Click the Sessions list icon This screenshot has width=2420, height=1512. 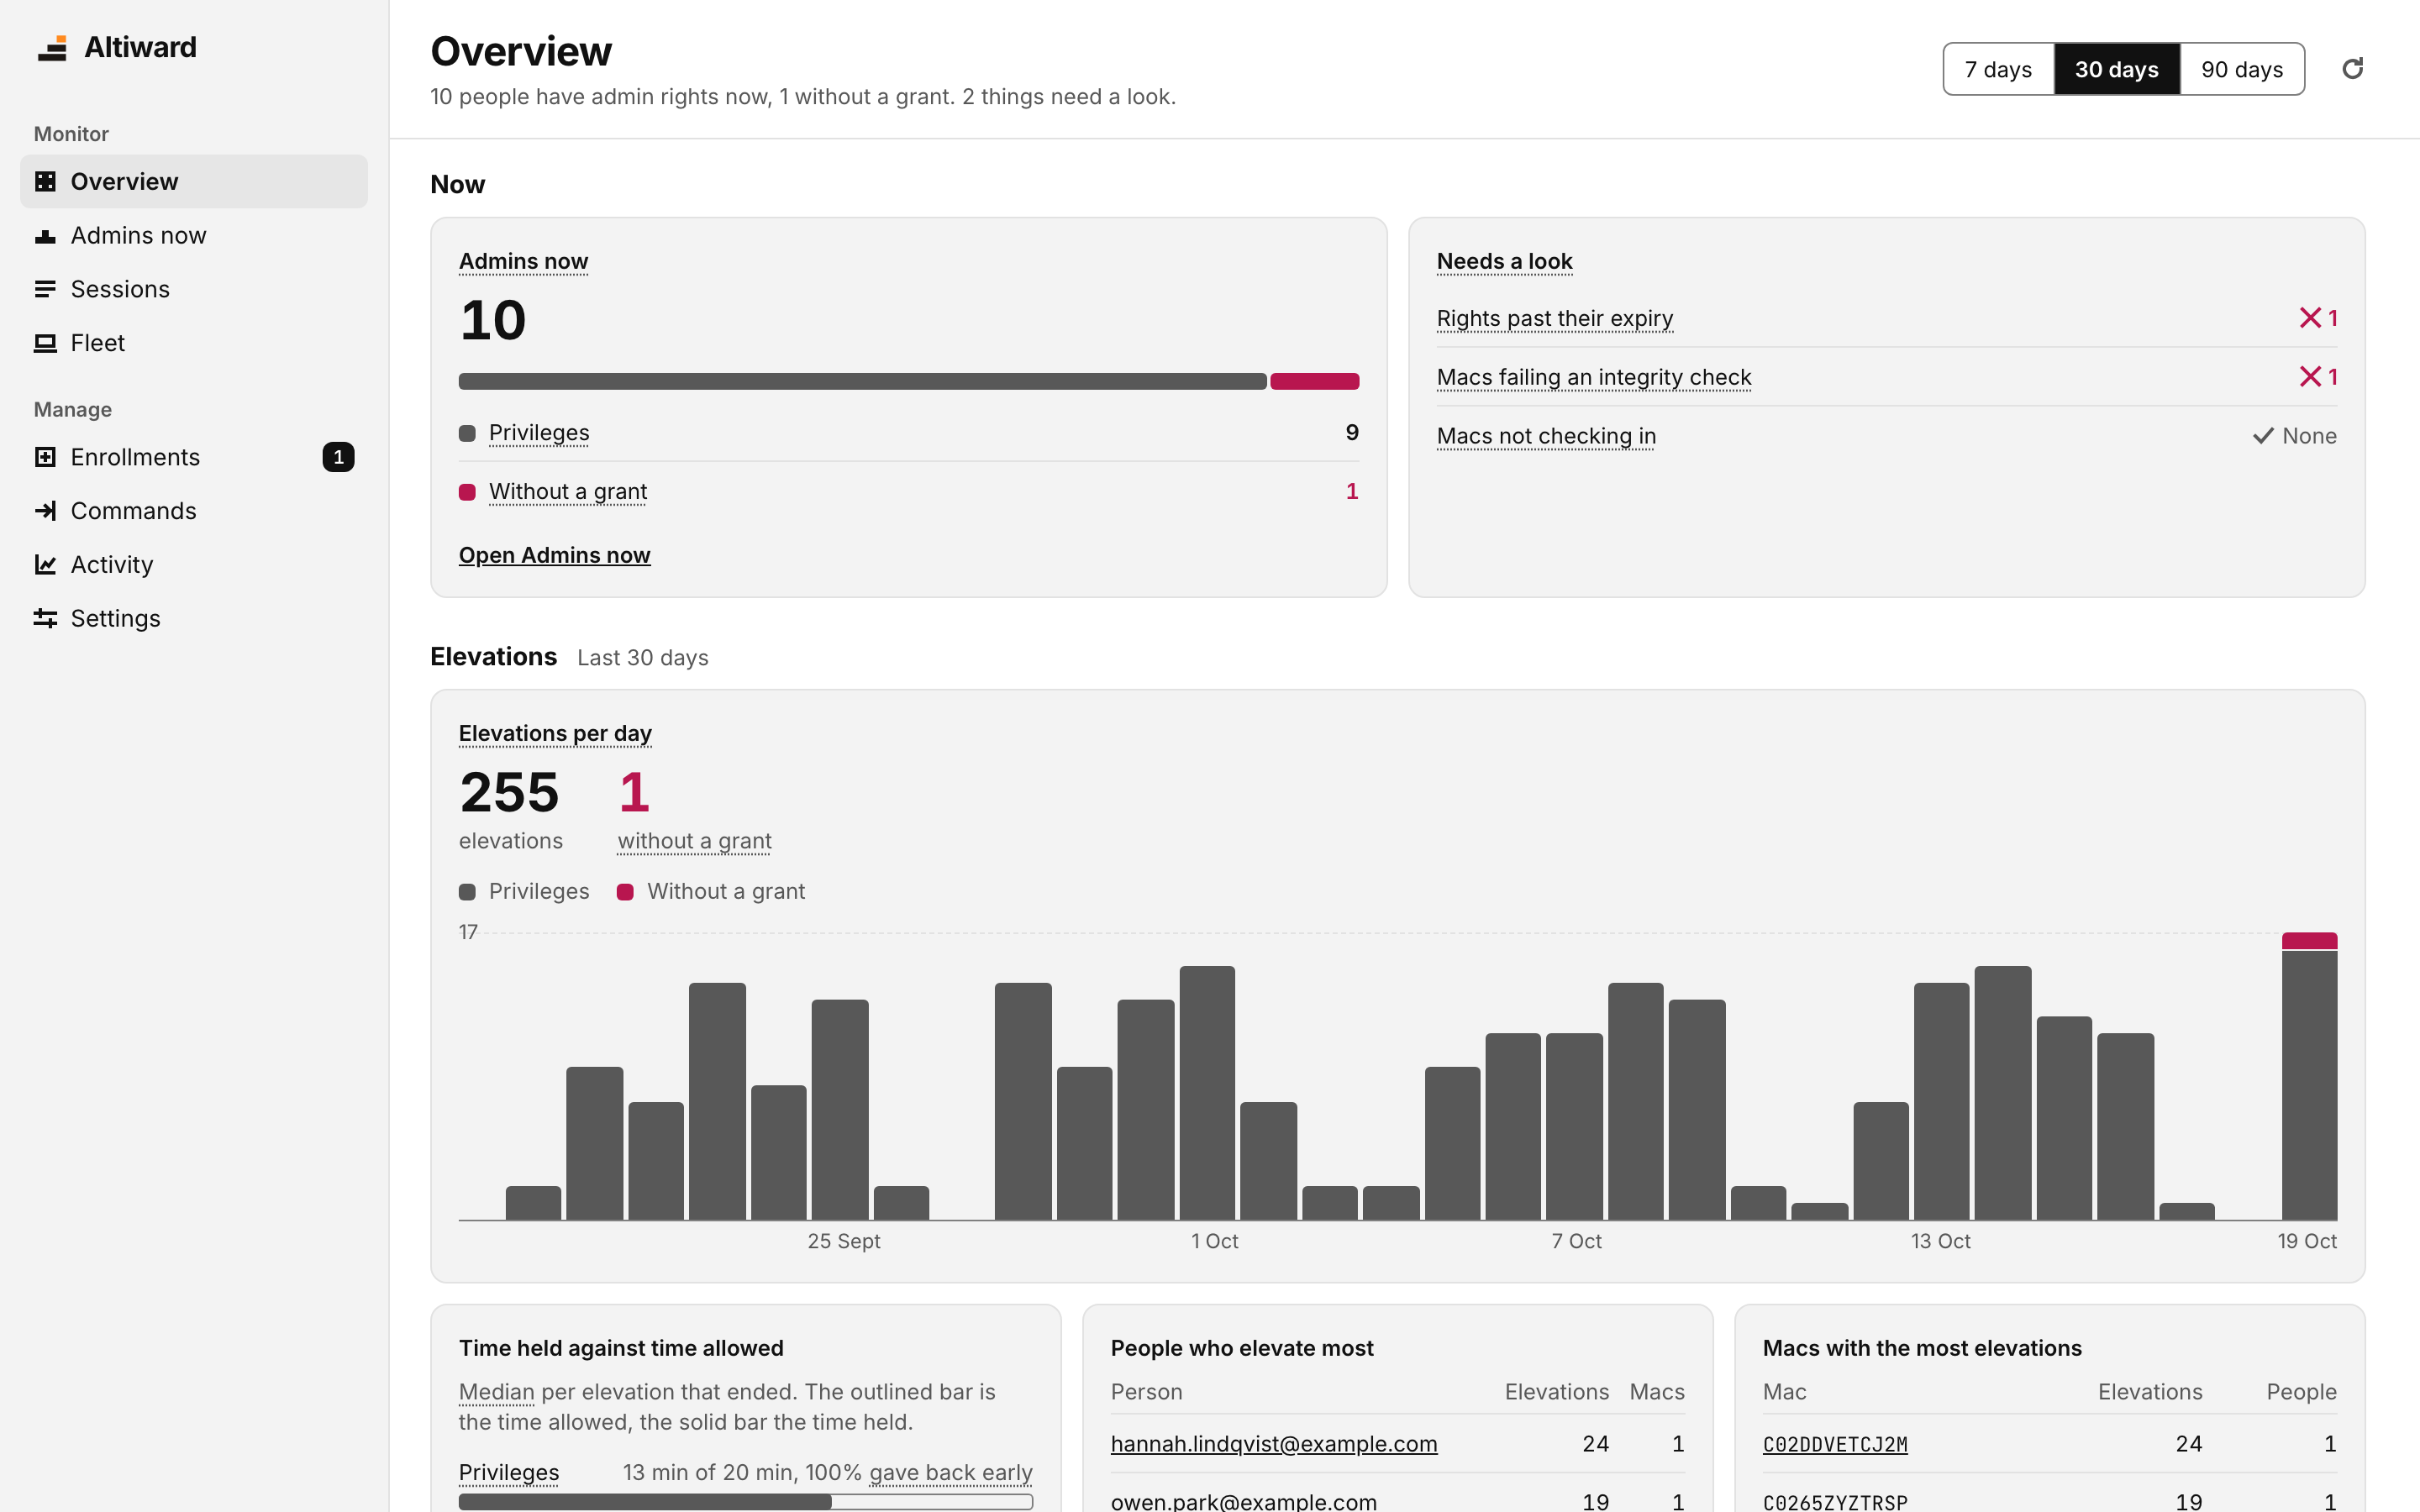coord(45,289)
